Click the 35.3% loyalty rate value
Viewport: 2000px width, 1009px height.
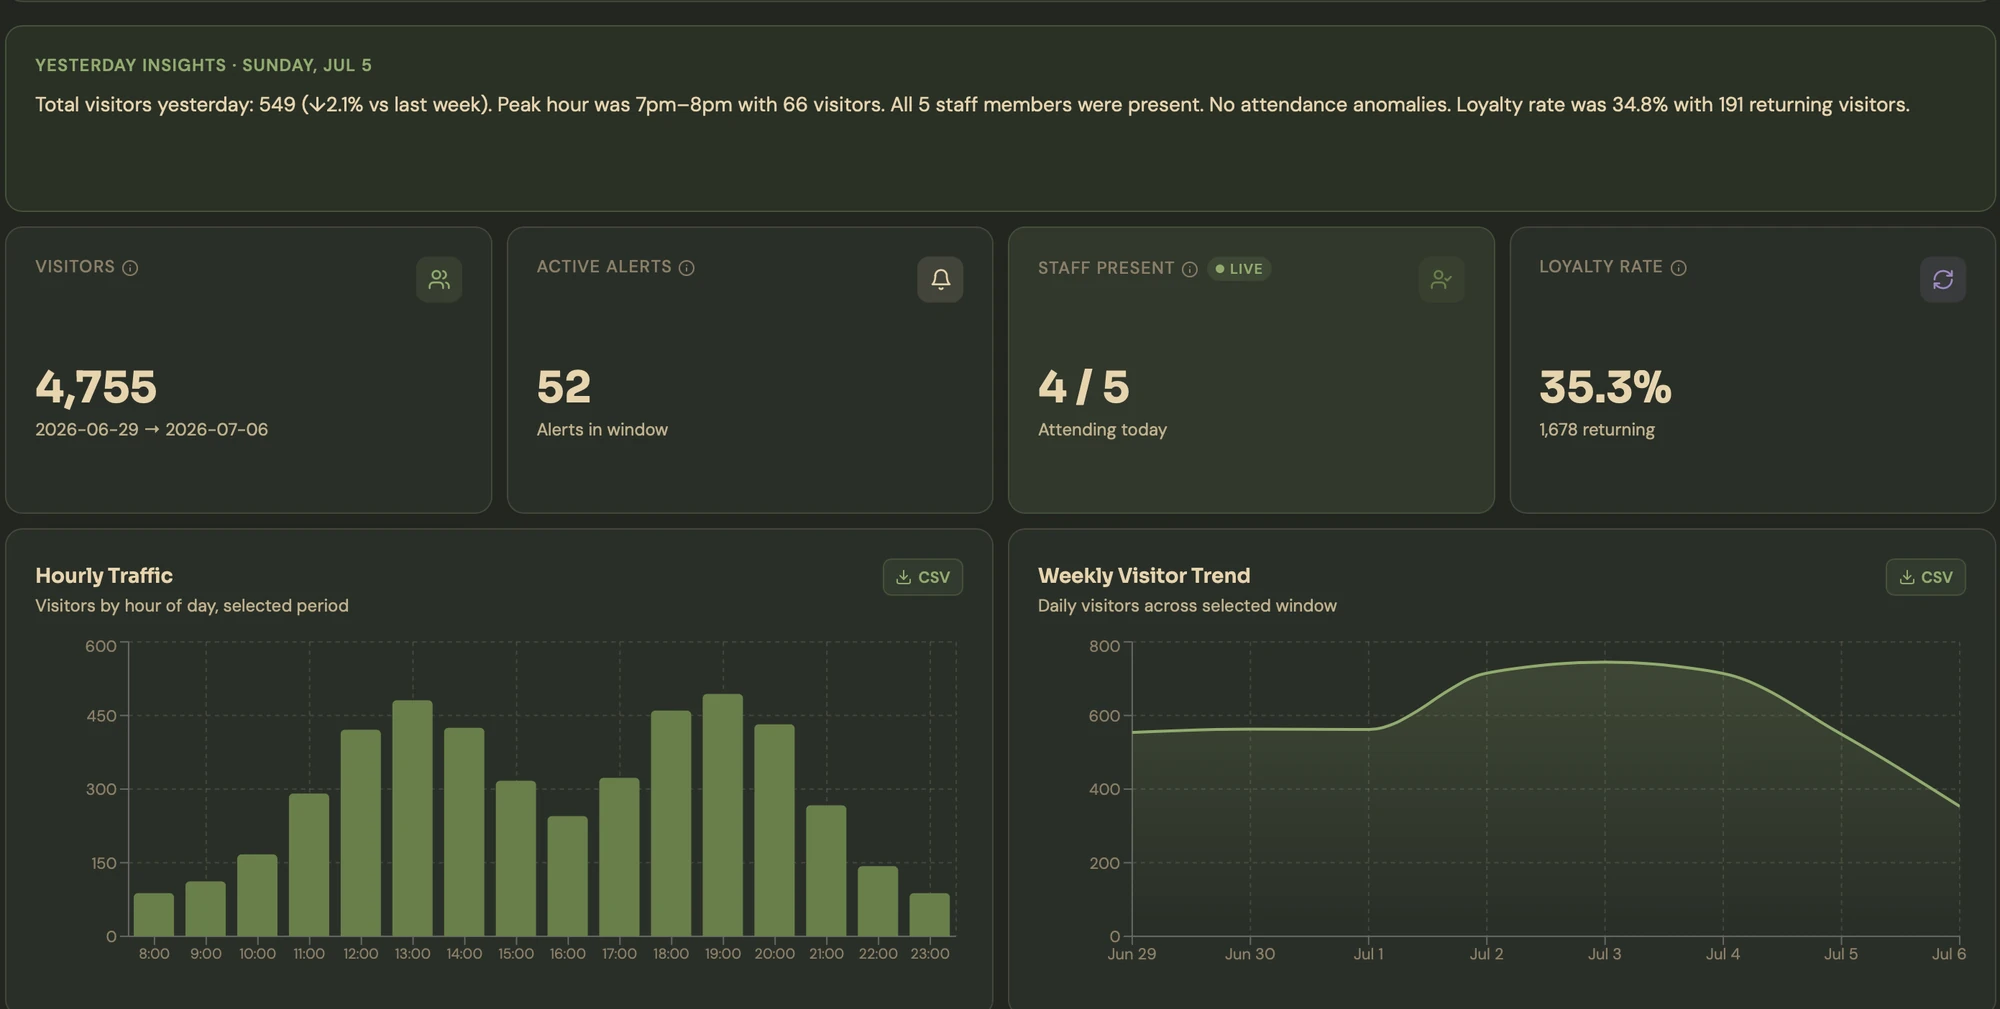pos(1605,387)
